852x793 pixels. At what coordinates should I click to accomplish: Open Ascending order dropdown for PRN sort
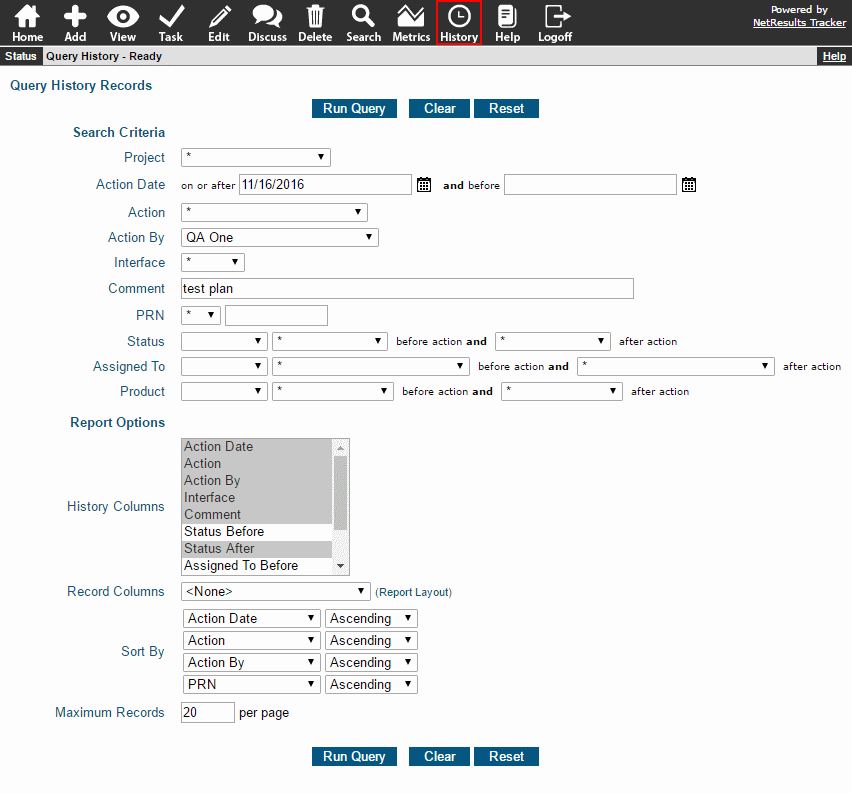pyautogui.click(x=371, y=684)
